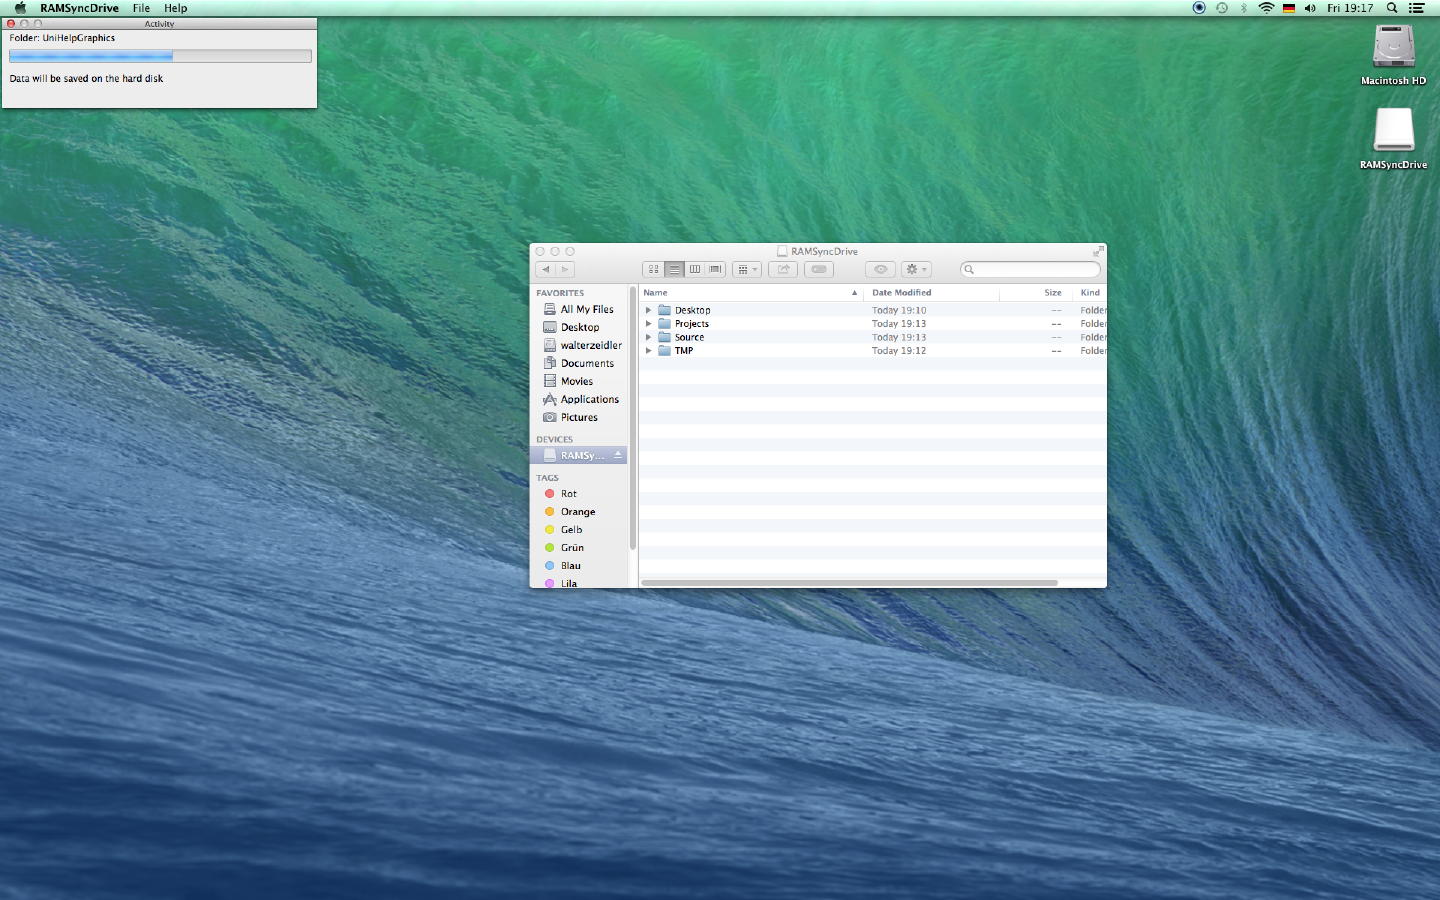Screen dimensions: 1440x900
Task: Expand the TMP folder disclosure triangle
Action: [648, 351]
